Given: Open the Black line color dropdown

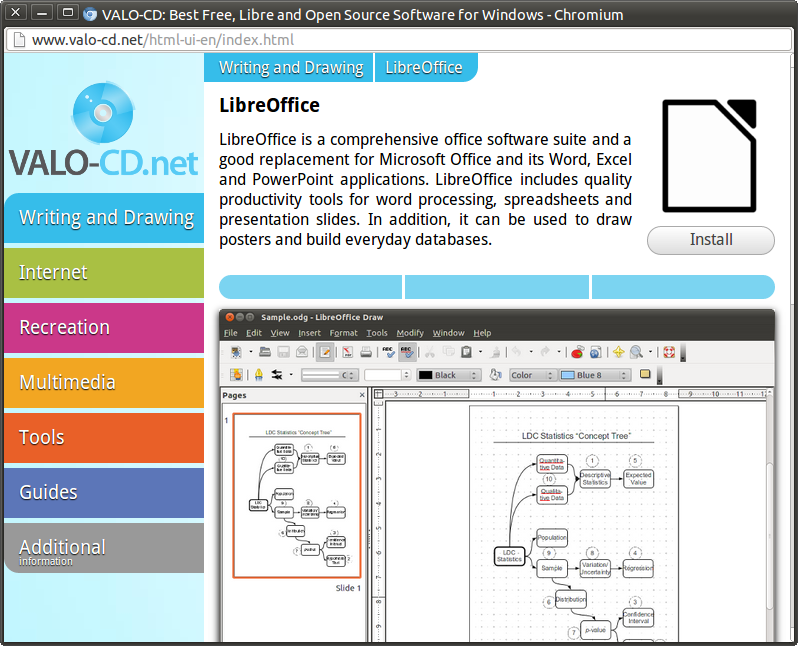Looking at the screenshot, I should (448, 375).
